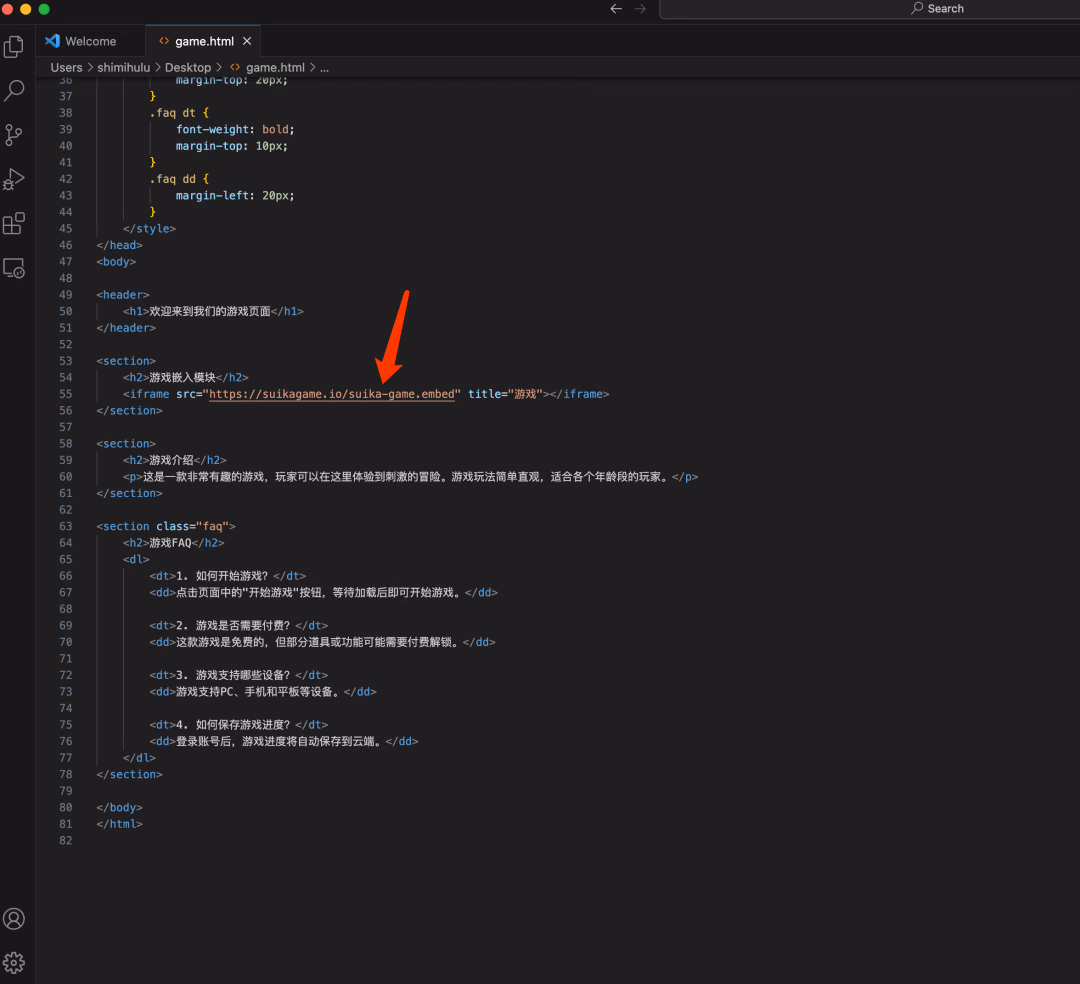Click the closing </body> tag
Viewport: 1080px width, 984px height.
coord(119,807)
